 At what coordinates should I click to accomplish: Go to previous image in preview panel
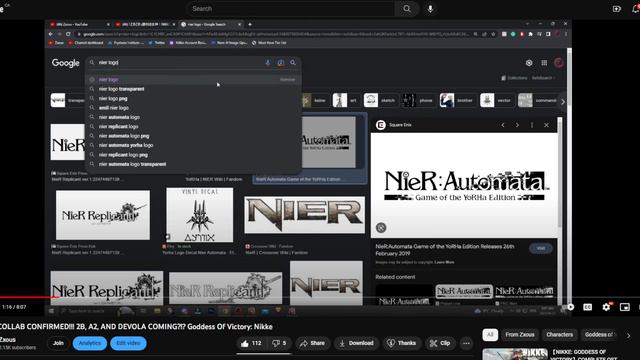tap(503, 125)
